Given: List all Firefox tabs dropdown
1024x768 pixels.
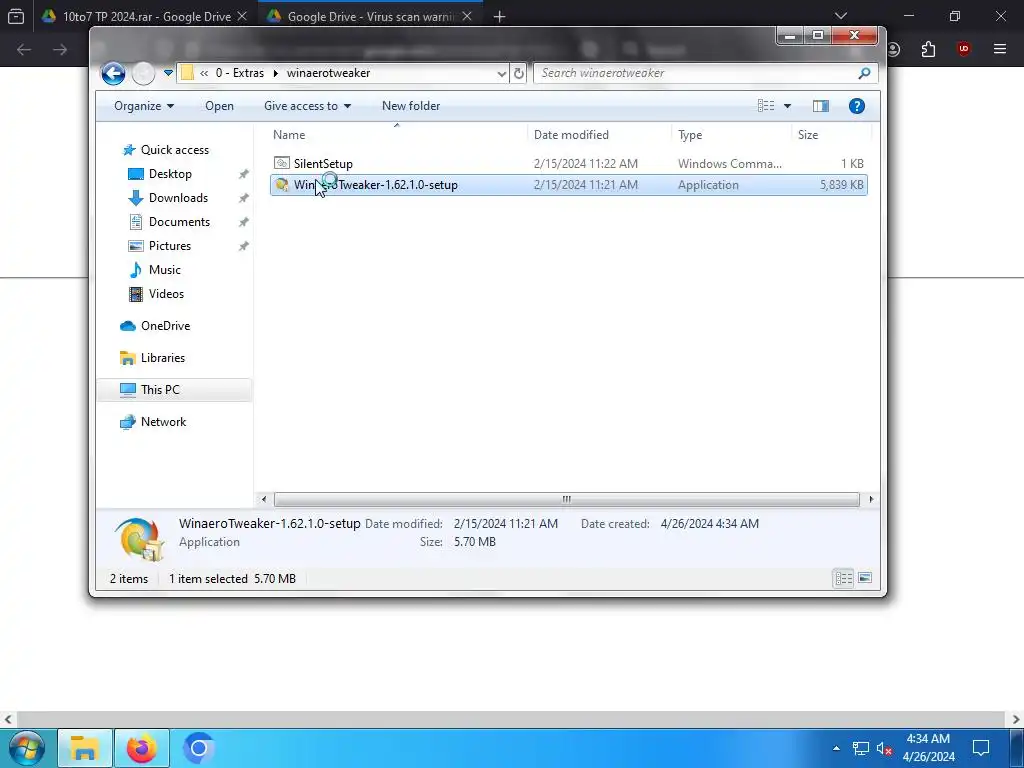Looking at the screenshot, I should point(841,16).
